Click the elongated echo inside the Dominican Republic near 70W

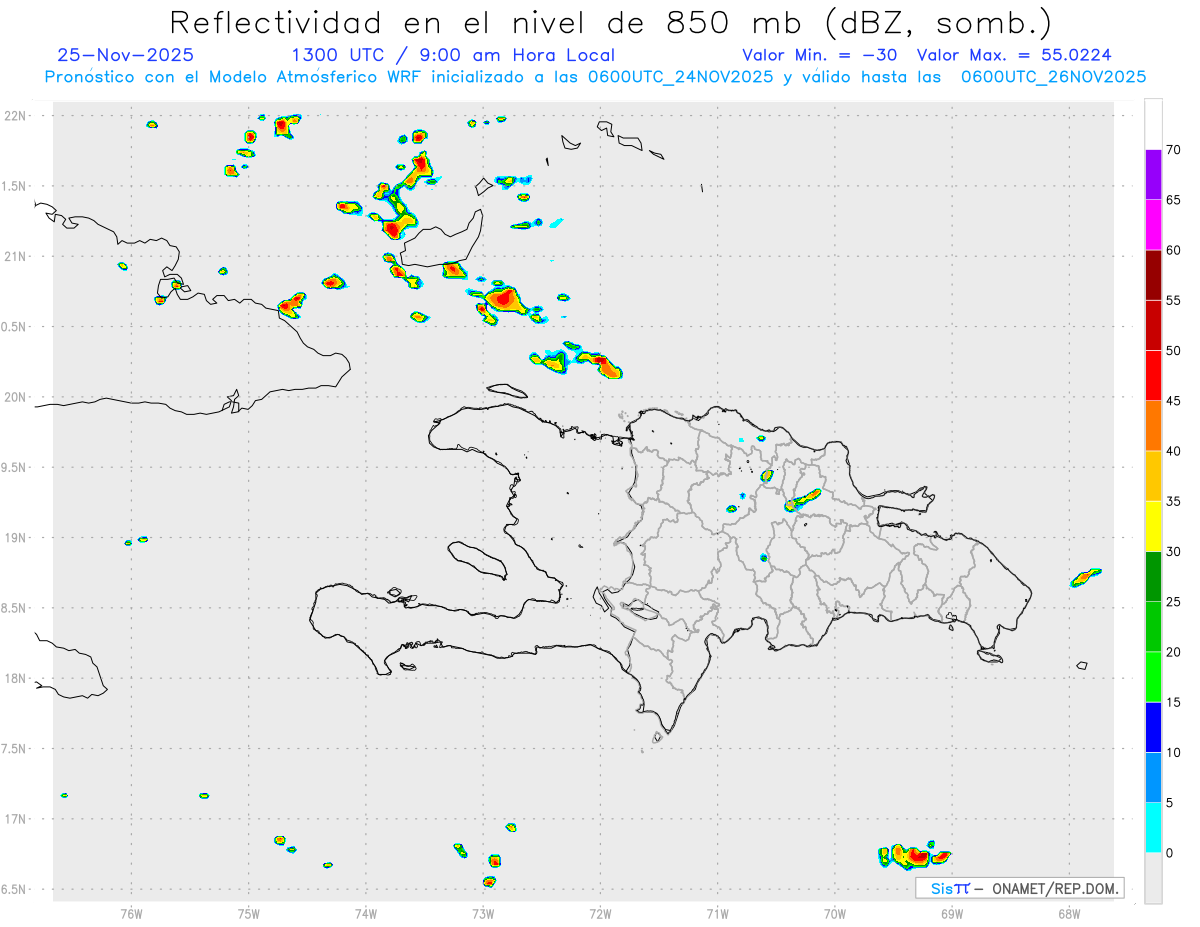pos(802,500)
